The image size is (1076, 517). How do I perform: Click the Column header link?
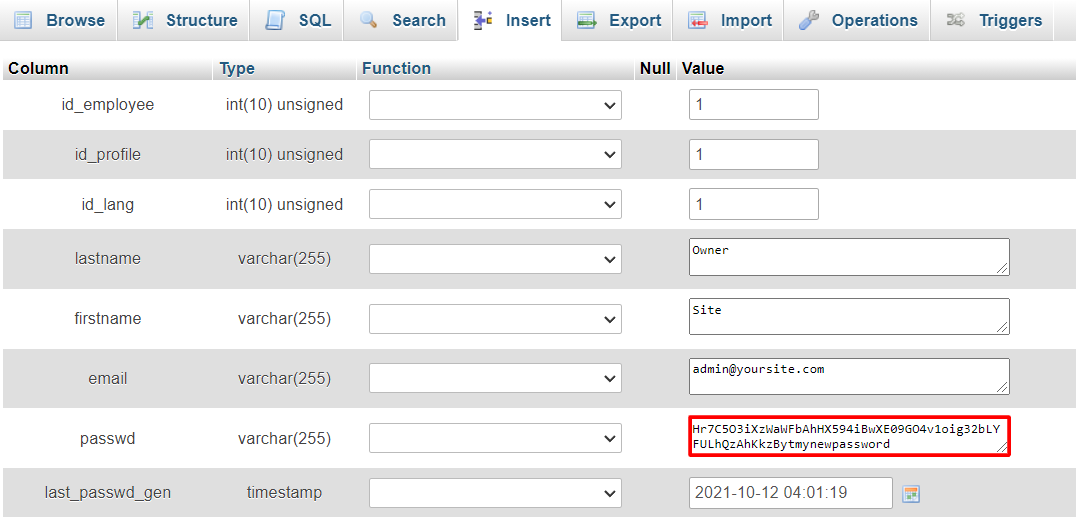click(x=38, y=68)
